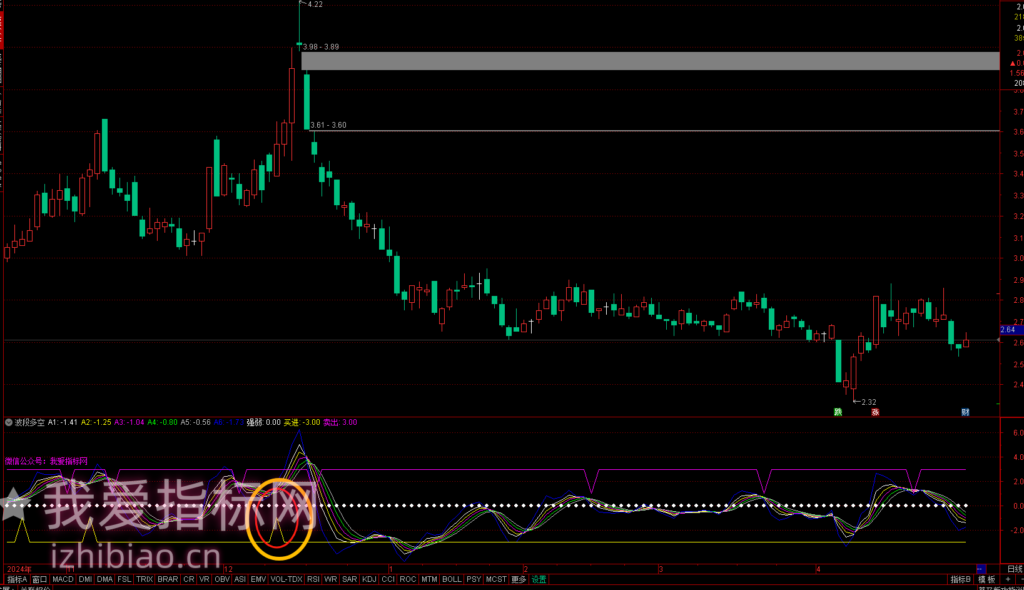
Task: Load the BOLL indicator
Action: coord(451,580)
